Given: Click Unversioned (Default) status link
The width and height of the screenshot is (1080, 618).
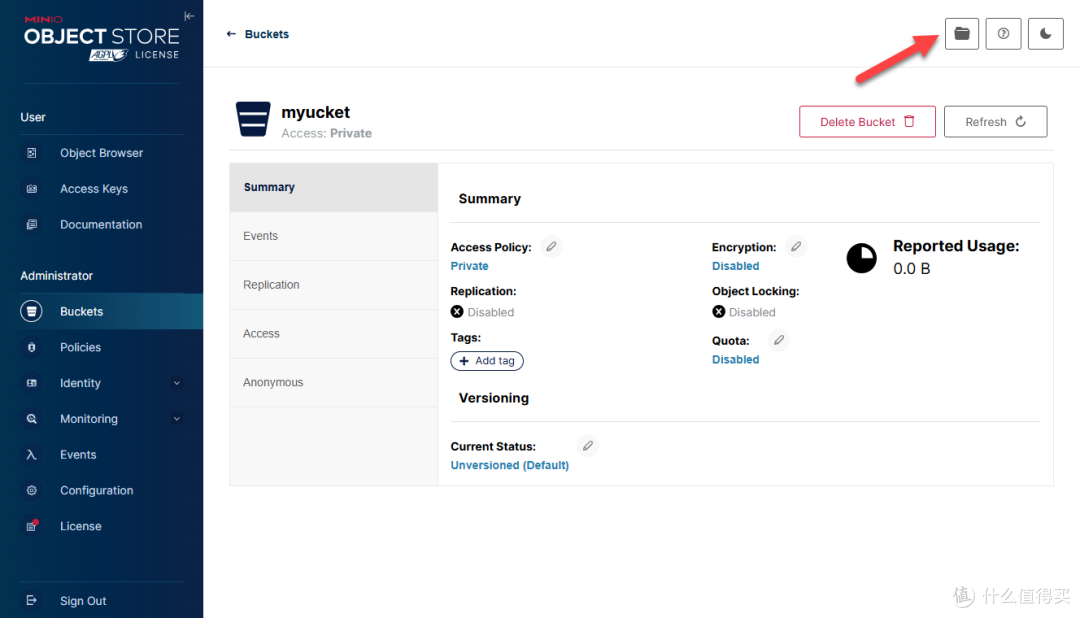Looking at the screenshot, I should pyautogui.click(x=510, y=466).
